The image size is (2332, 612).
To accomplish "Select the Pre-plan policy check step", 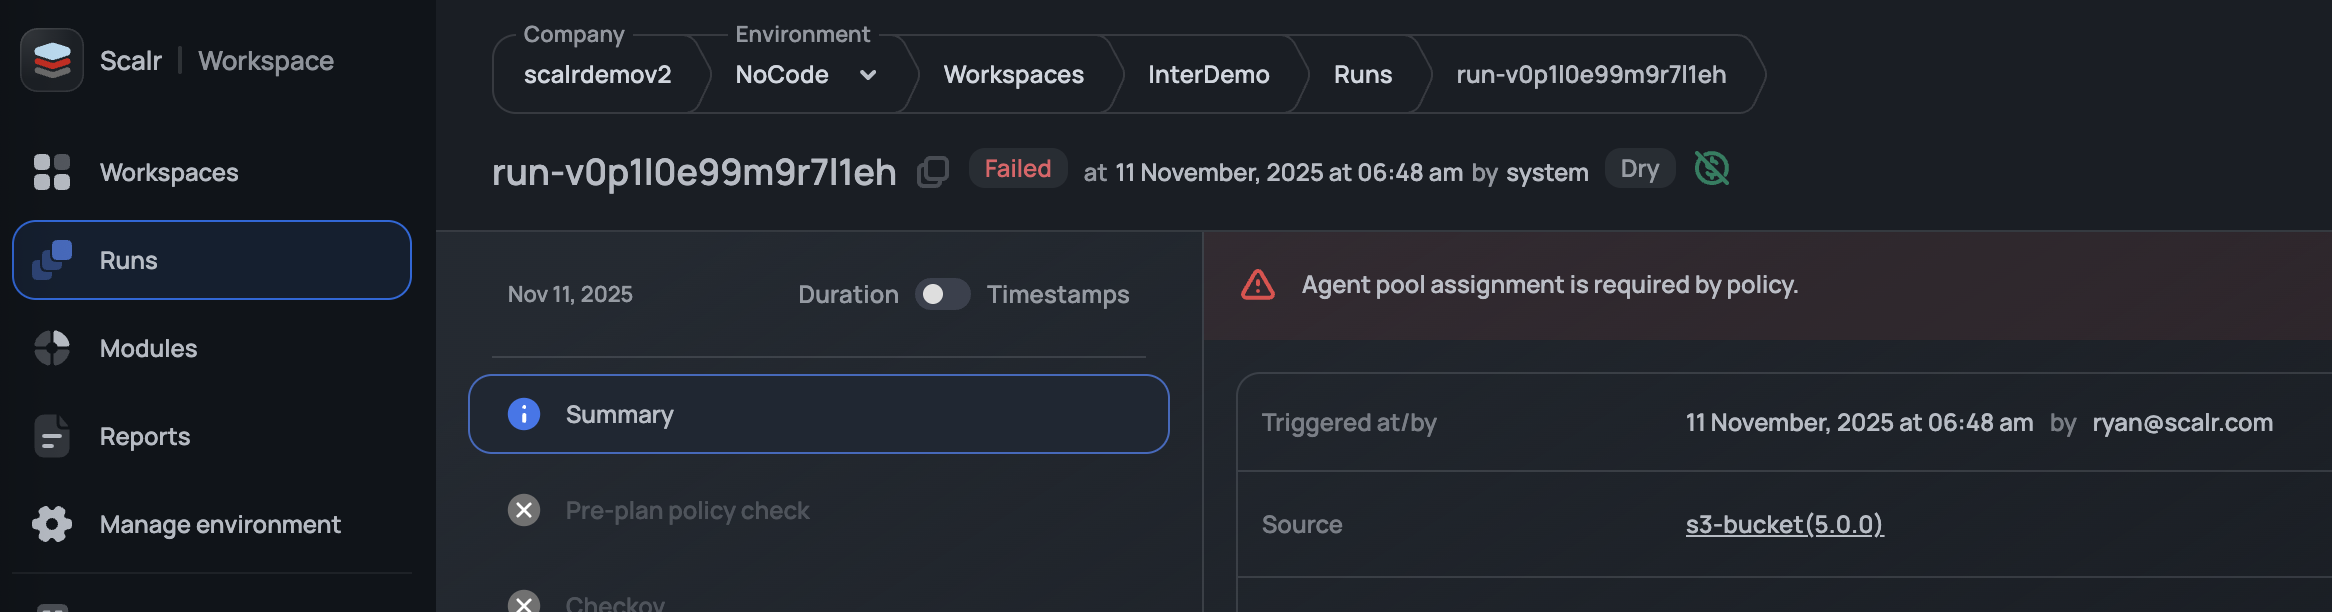I will (x=819, y=510).
